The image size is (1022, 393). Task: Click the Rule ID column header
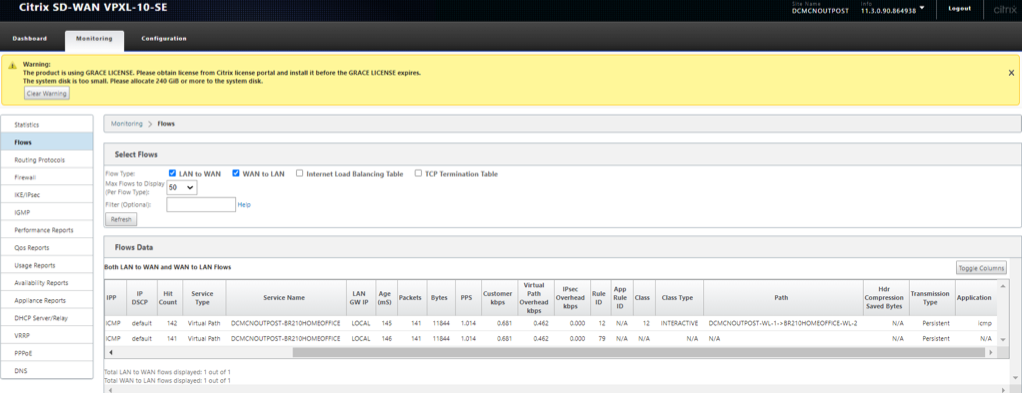pos(599,297)
